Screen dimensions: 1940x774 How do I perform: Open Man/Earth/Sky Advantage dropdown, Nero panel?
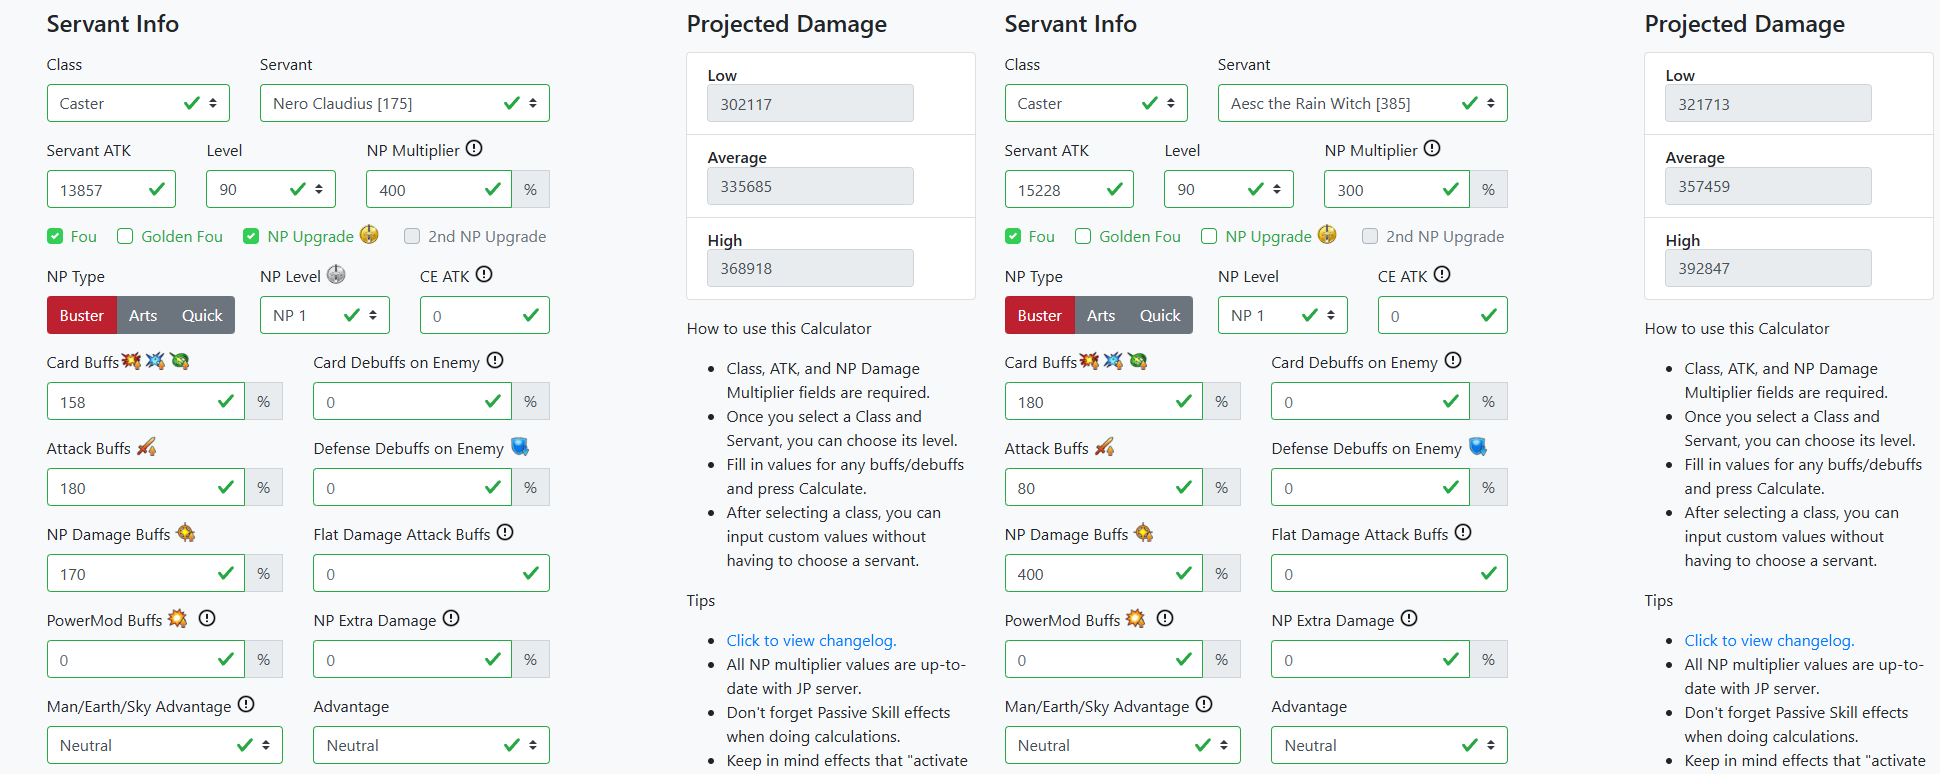(x=165, y=745)
